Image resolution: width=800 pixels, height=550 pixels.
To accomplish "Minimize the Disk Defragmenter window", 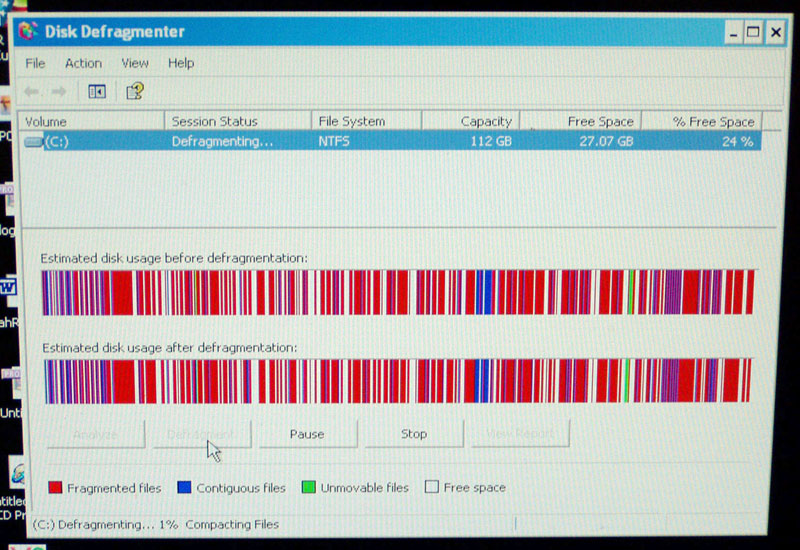I will [x=733, y=33].
